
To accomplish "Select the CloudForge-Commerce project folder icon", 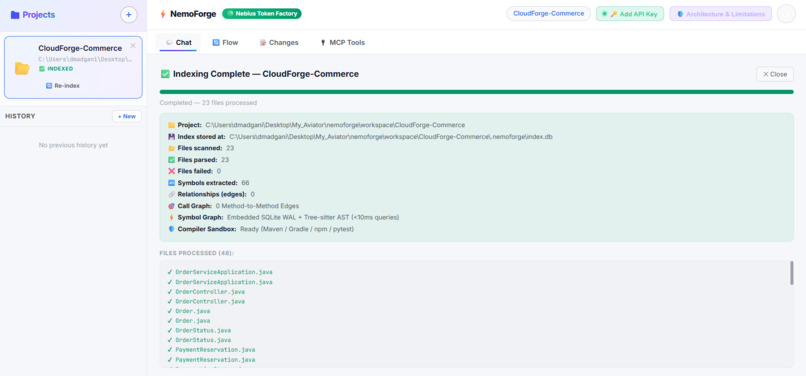I will [22, 68].
